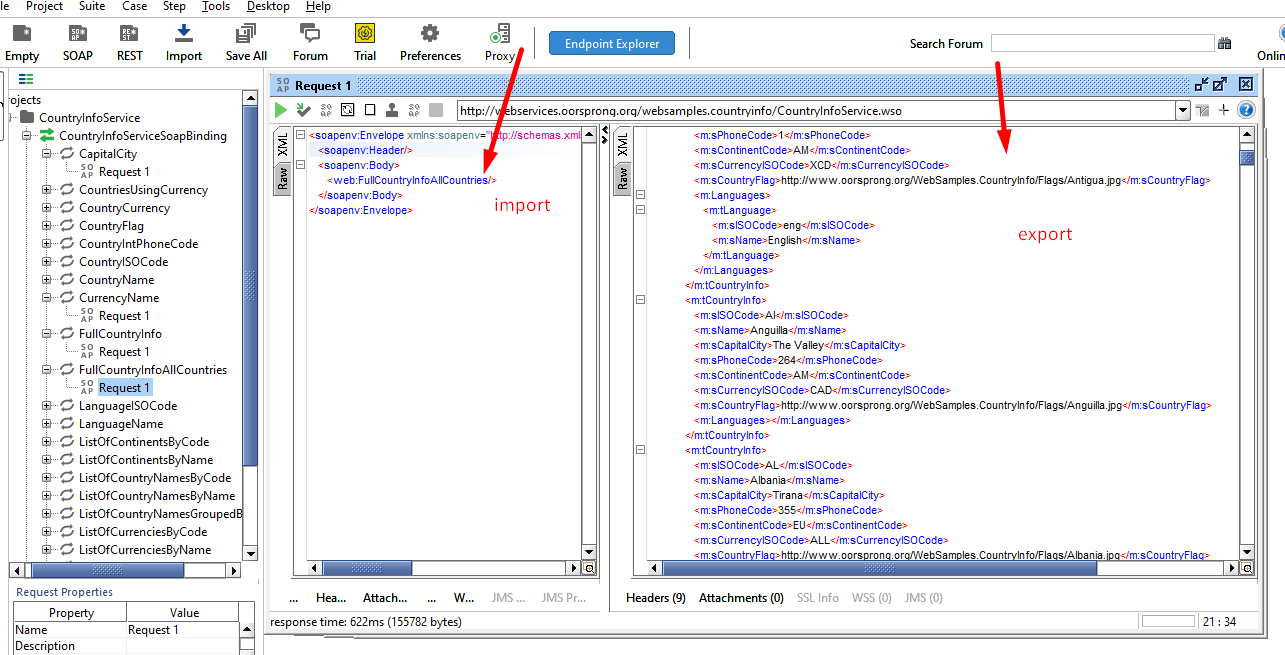Collapse the FullCountryInfoAllCountries tree node

coord(47,370)
